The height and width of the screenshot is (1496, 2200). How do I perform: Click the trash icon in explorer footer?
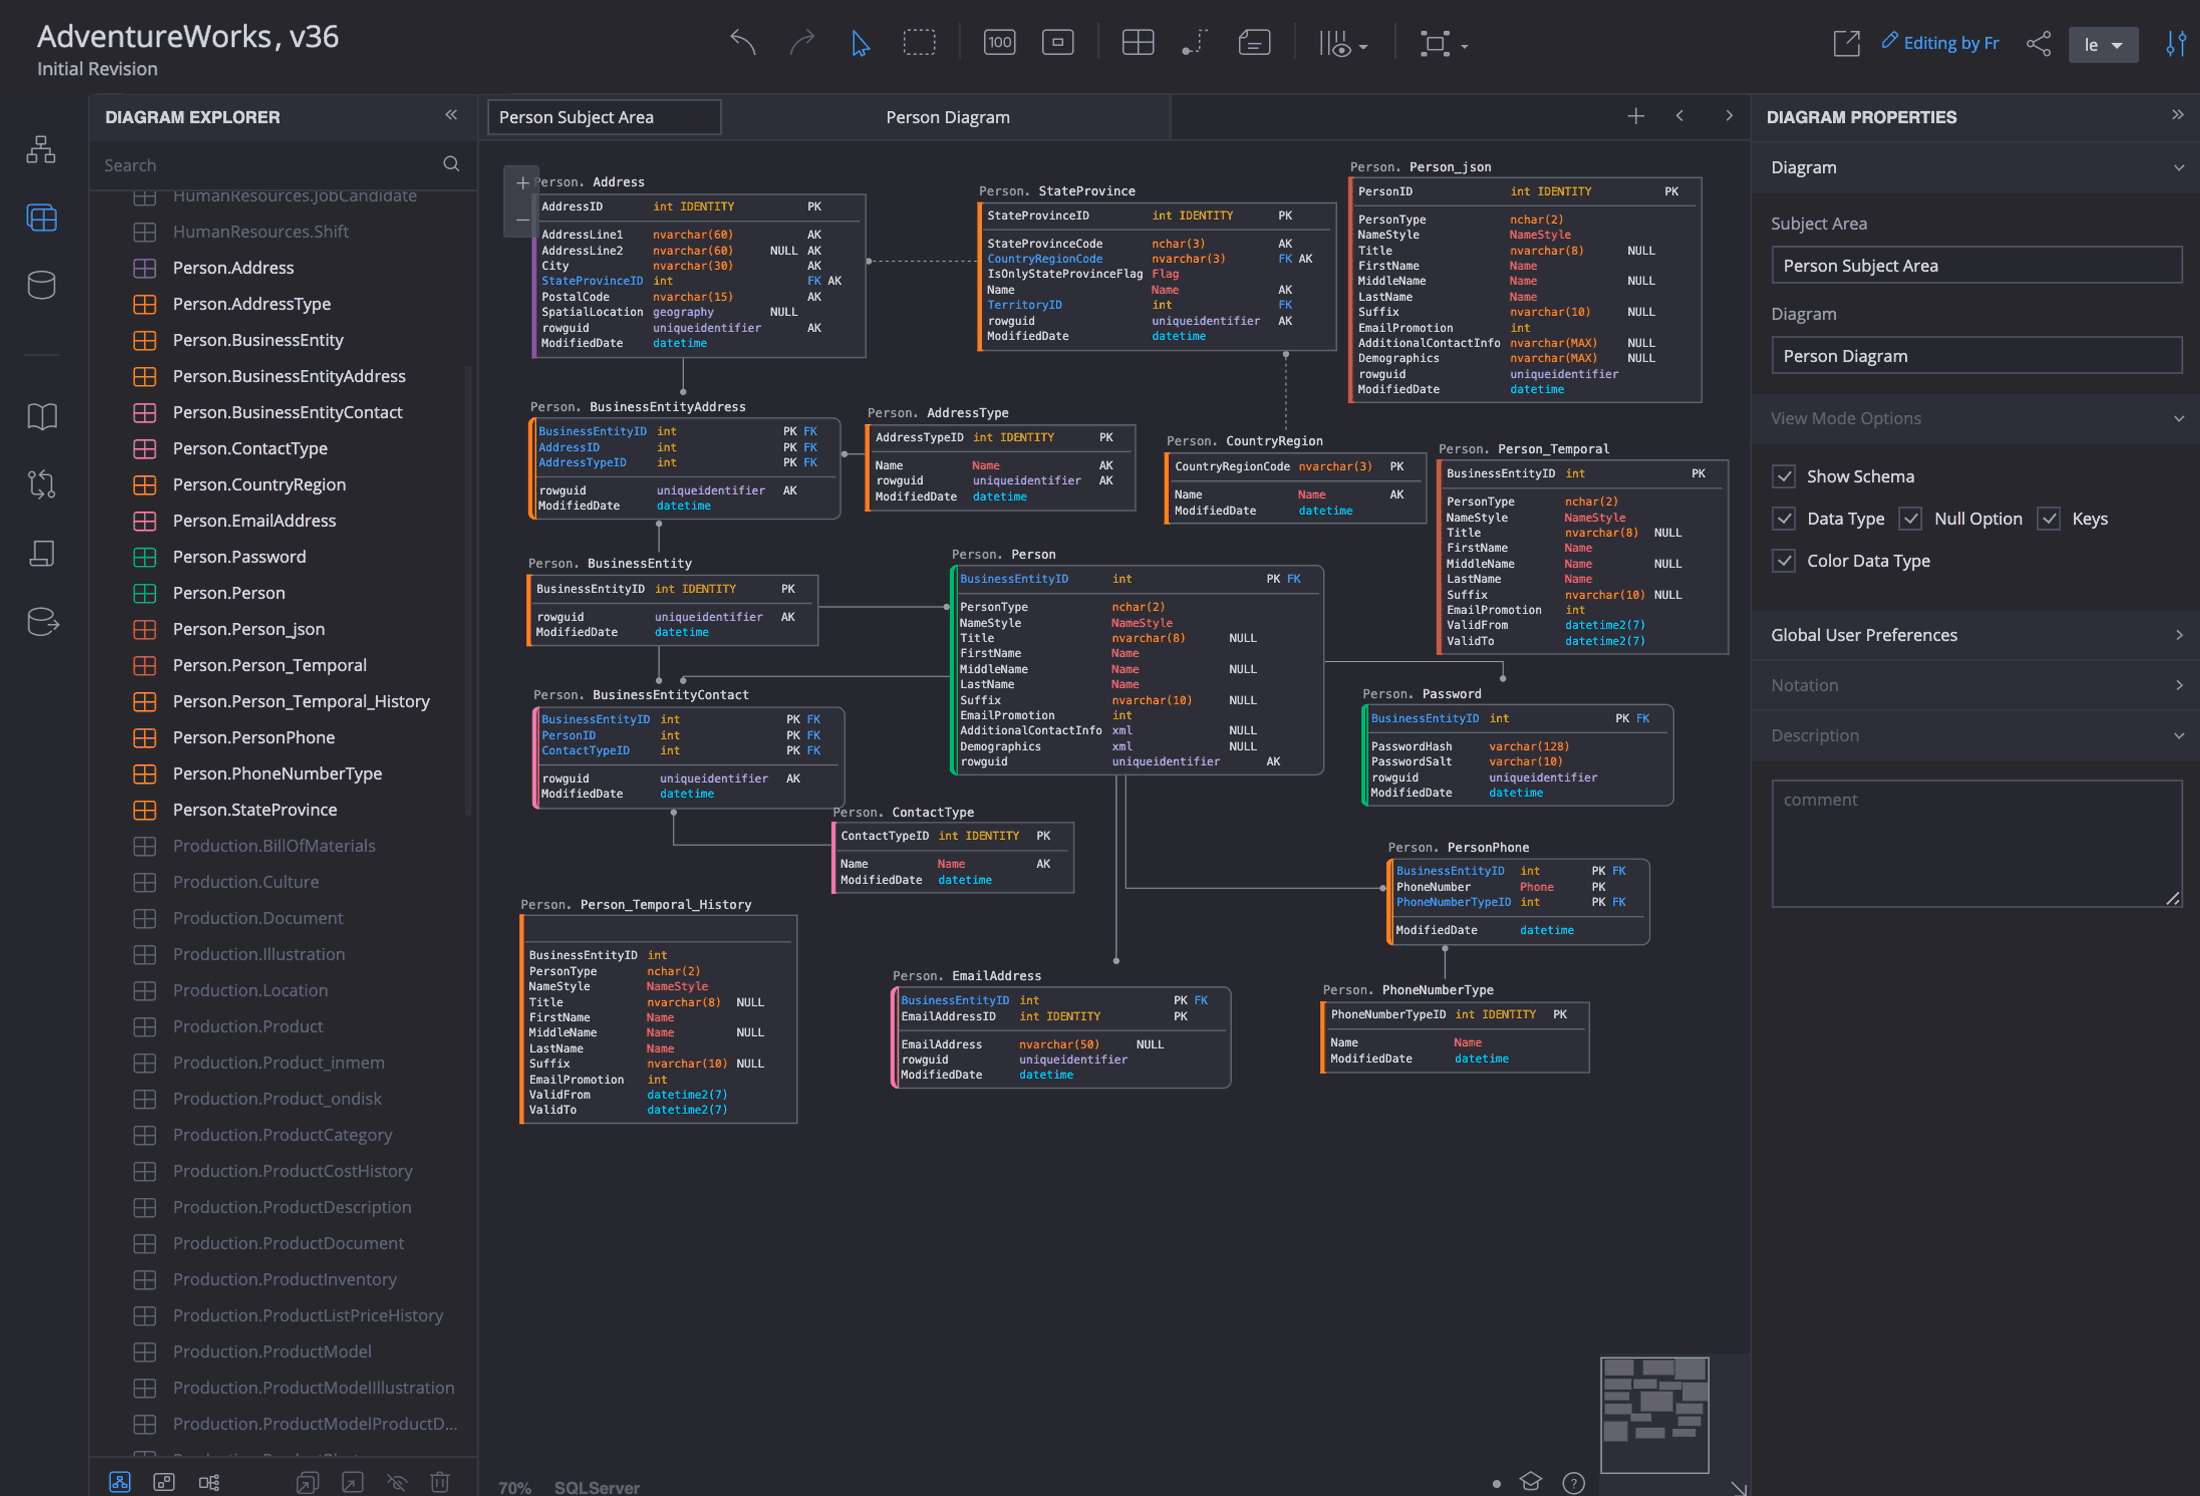click(x=440, y=1482)
